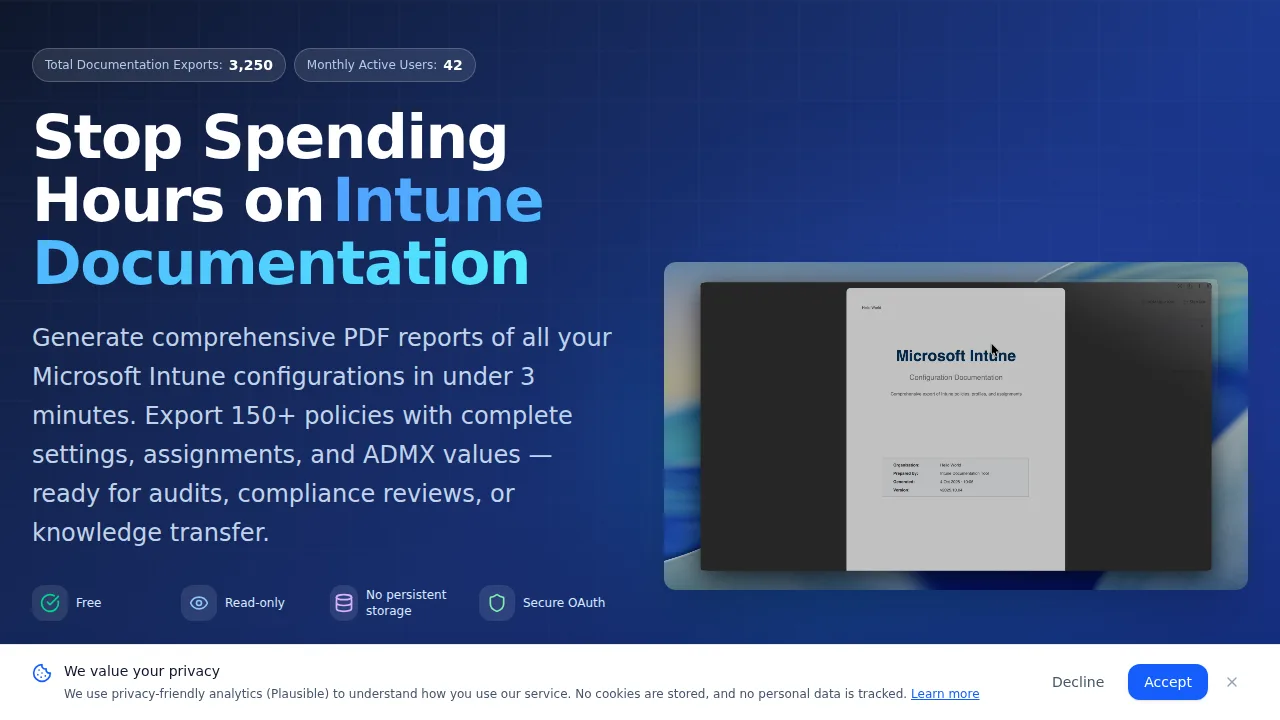
Task: Accept the privacy analytics notice
Action: click(1168, 682)
